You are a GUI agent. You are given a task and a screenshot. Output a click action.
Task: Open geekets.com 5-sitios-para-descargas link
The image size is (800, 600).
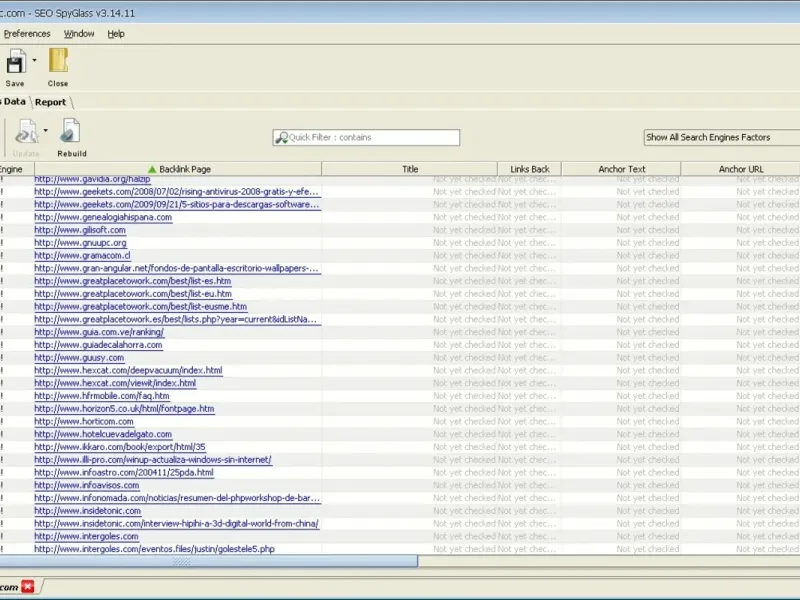click(177, 205)
